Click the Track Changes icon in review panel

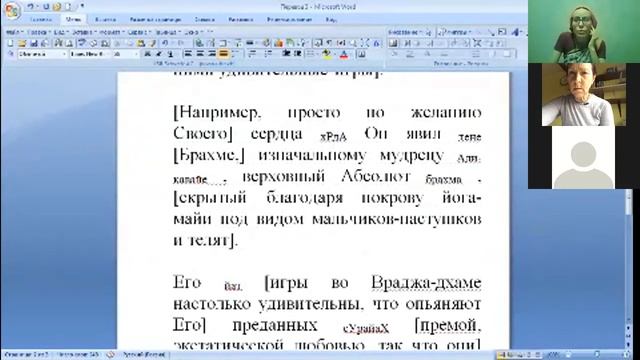(393, 43)
